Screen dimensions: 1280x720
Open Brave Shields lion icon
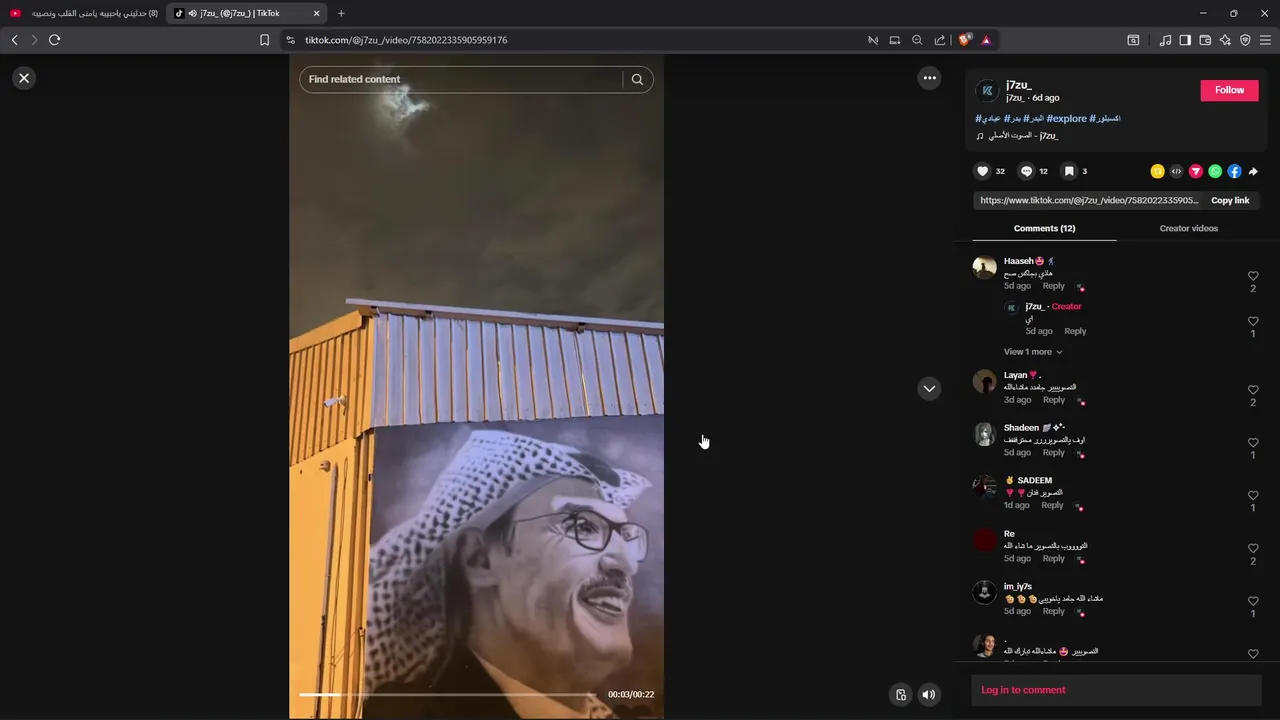point(964,40)
